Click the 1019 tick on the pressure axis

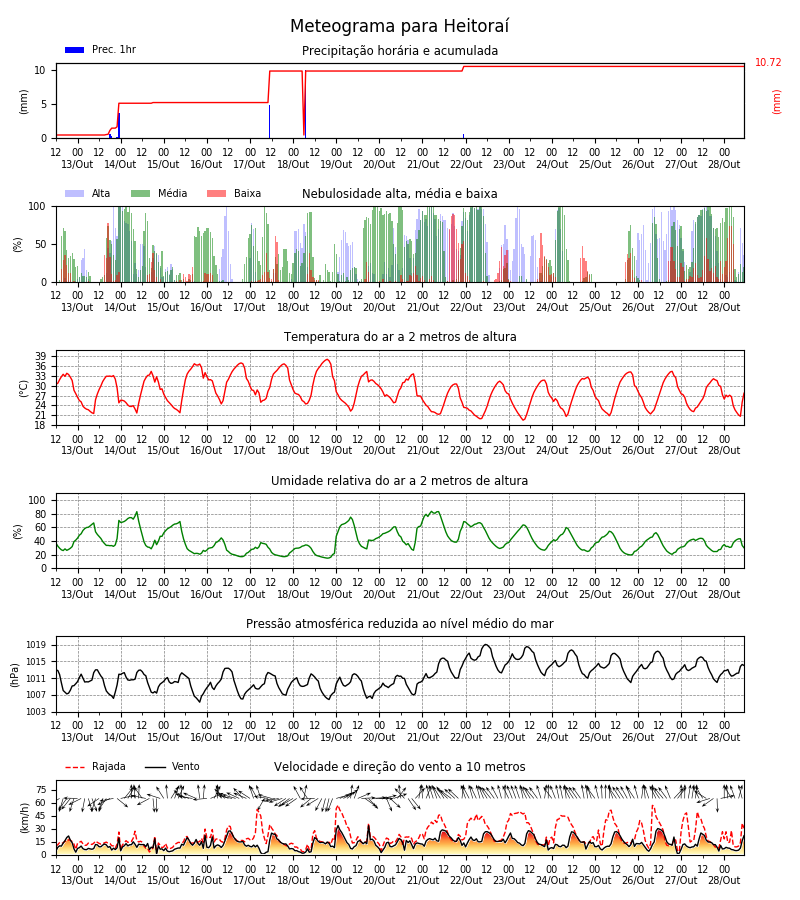pyautogui.click(x=36, y=646)
